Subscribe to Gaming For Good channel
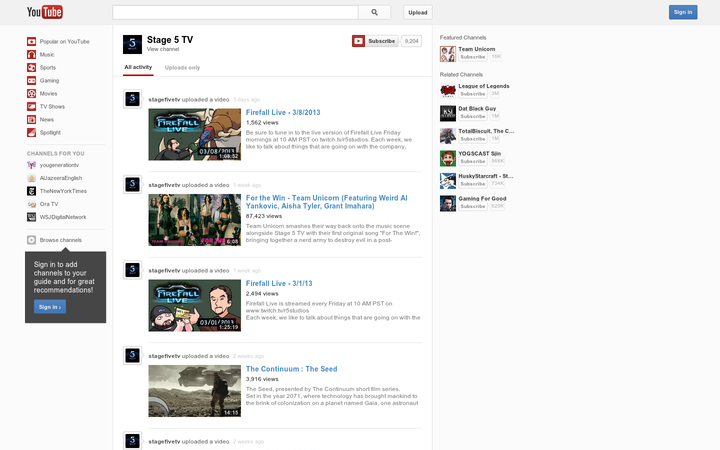The width and height of the screenshot is (720, 450). pos(472,206)
